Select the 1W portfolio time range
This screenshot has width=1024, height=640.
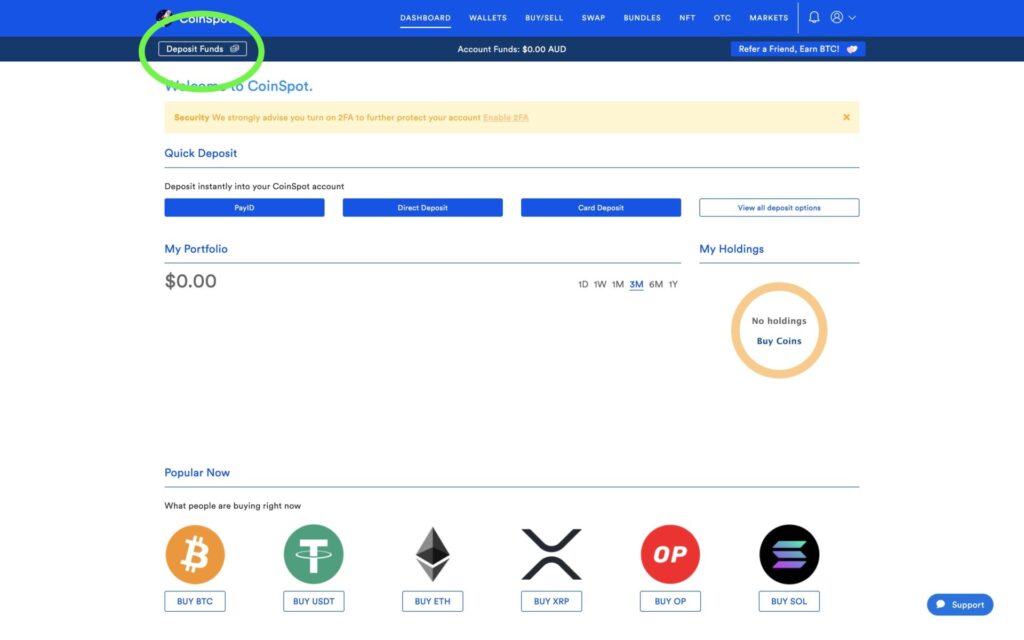600,285
